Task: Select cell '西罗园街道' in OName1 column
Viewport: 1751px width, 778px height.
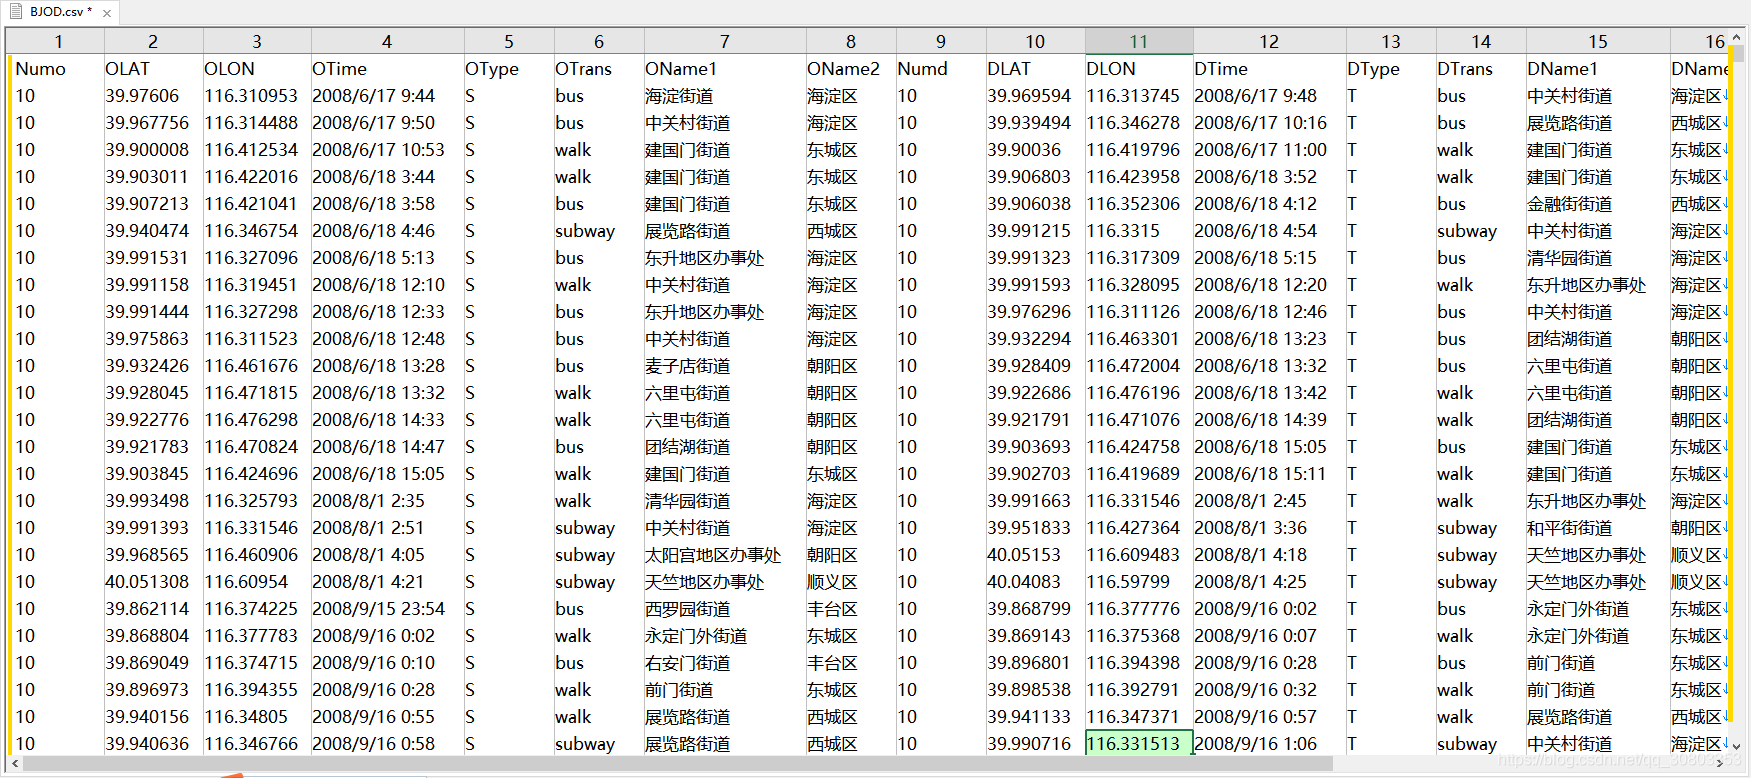Action: (x=725, y=609)
